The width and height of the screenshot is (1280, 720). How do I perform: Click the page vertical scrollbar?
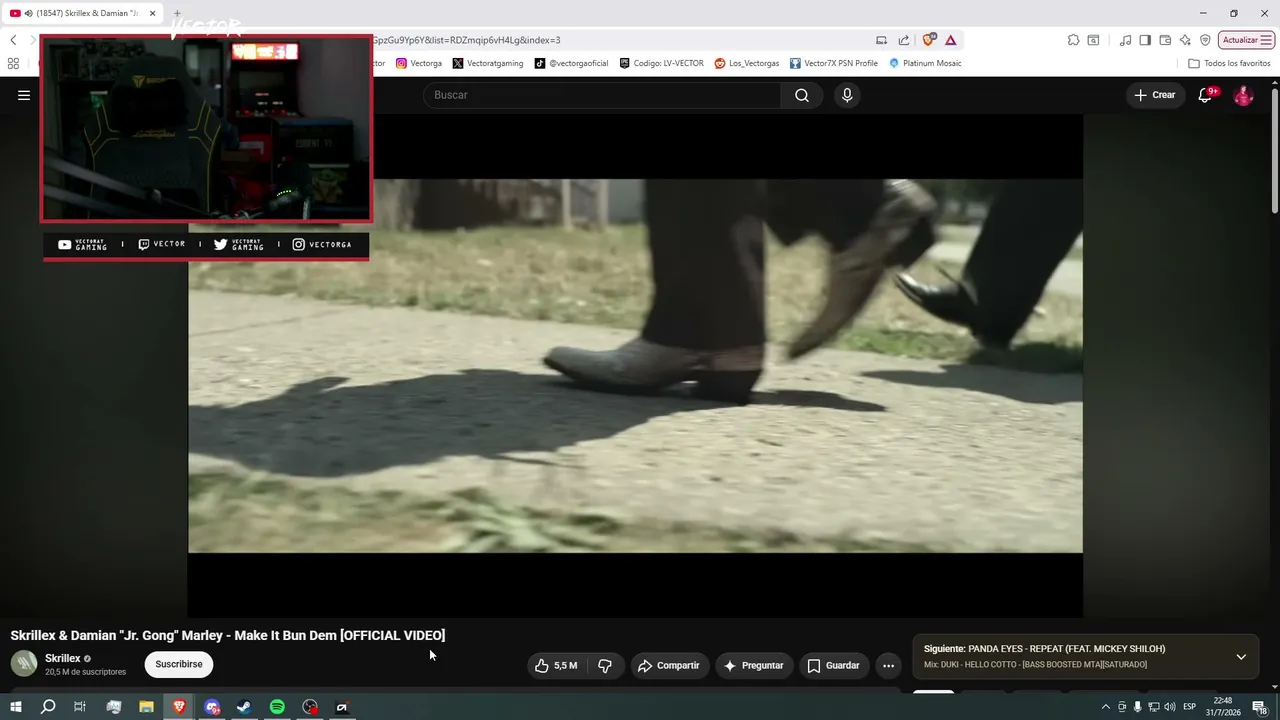pos(1275,150)
